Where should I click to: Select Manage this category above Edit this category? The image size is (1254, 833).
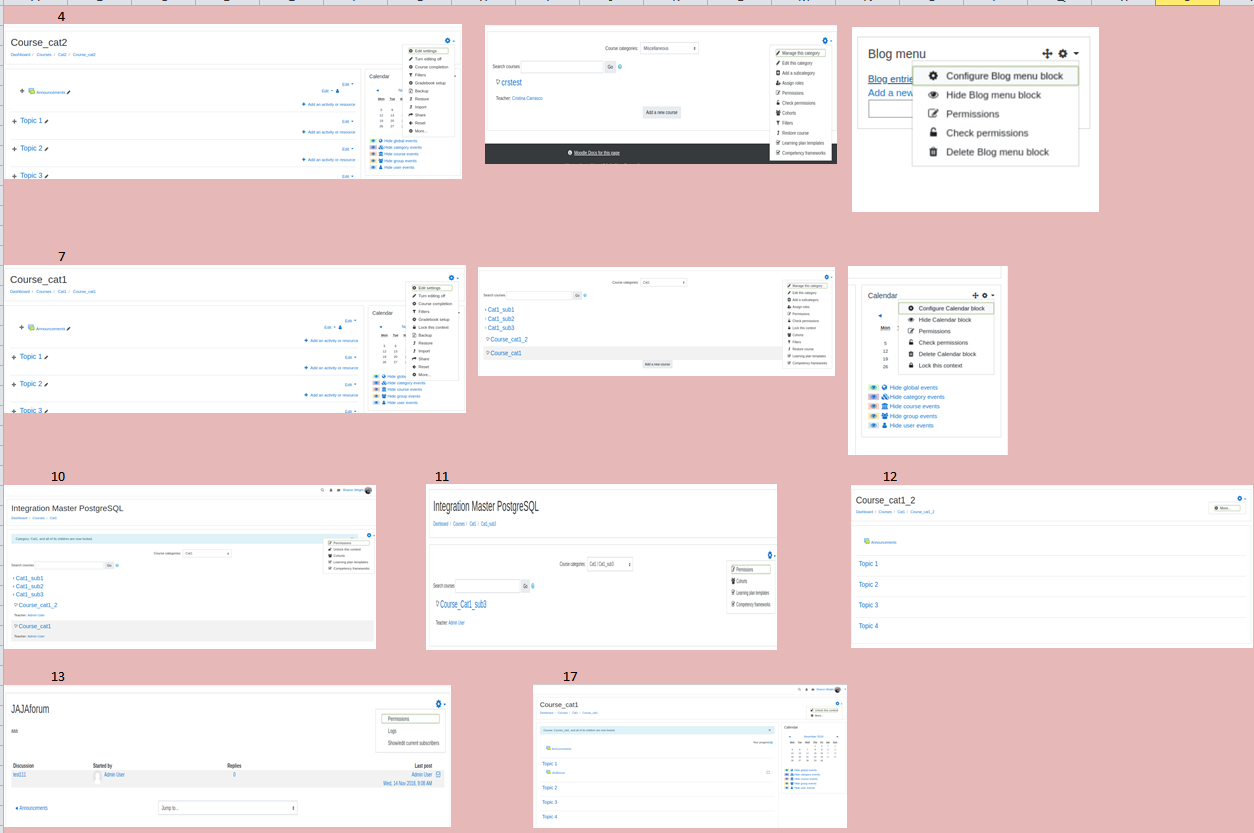(x=801, y=52)
